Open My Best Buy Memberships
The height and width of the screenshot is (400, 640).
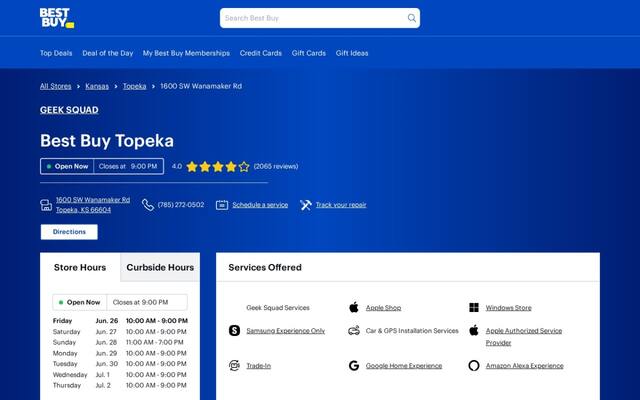(x=186, y=53)
